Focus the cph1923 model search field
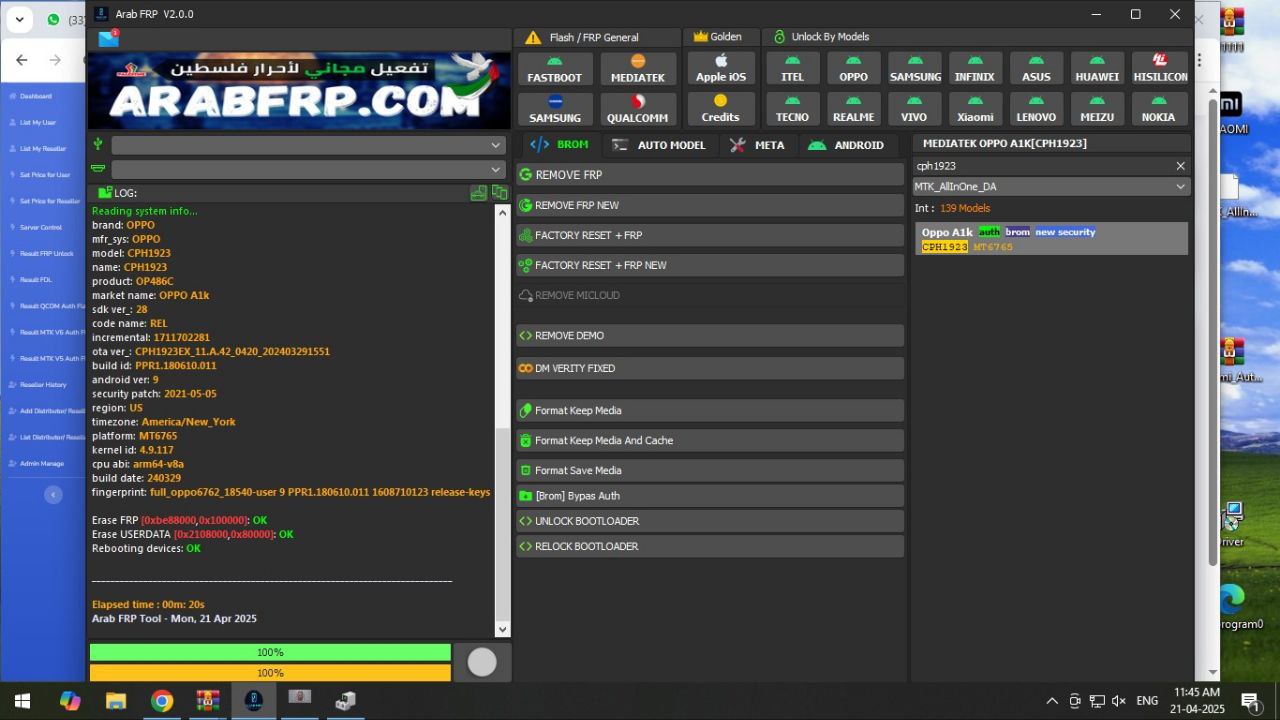 coord(1041,166)
